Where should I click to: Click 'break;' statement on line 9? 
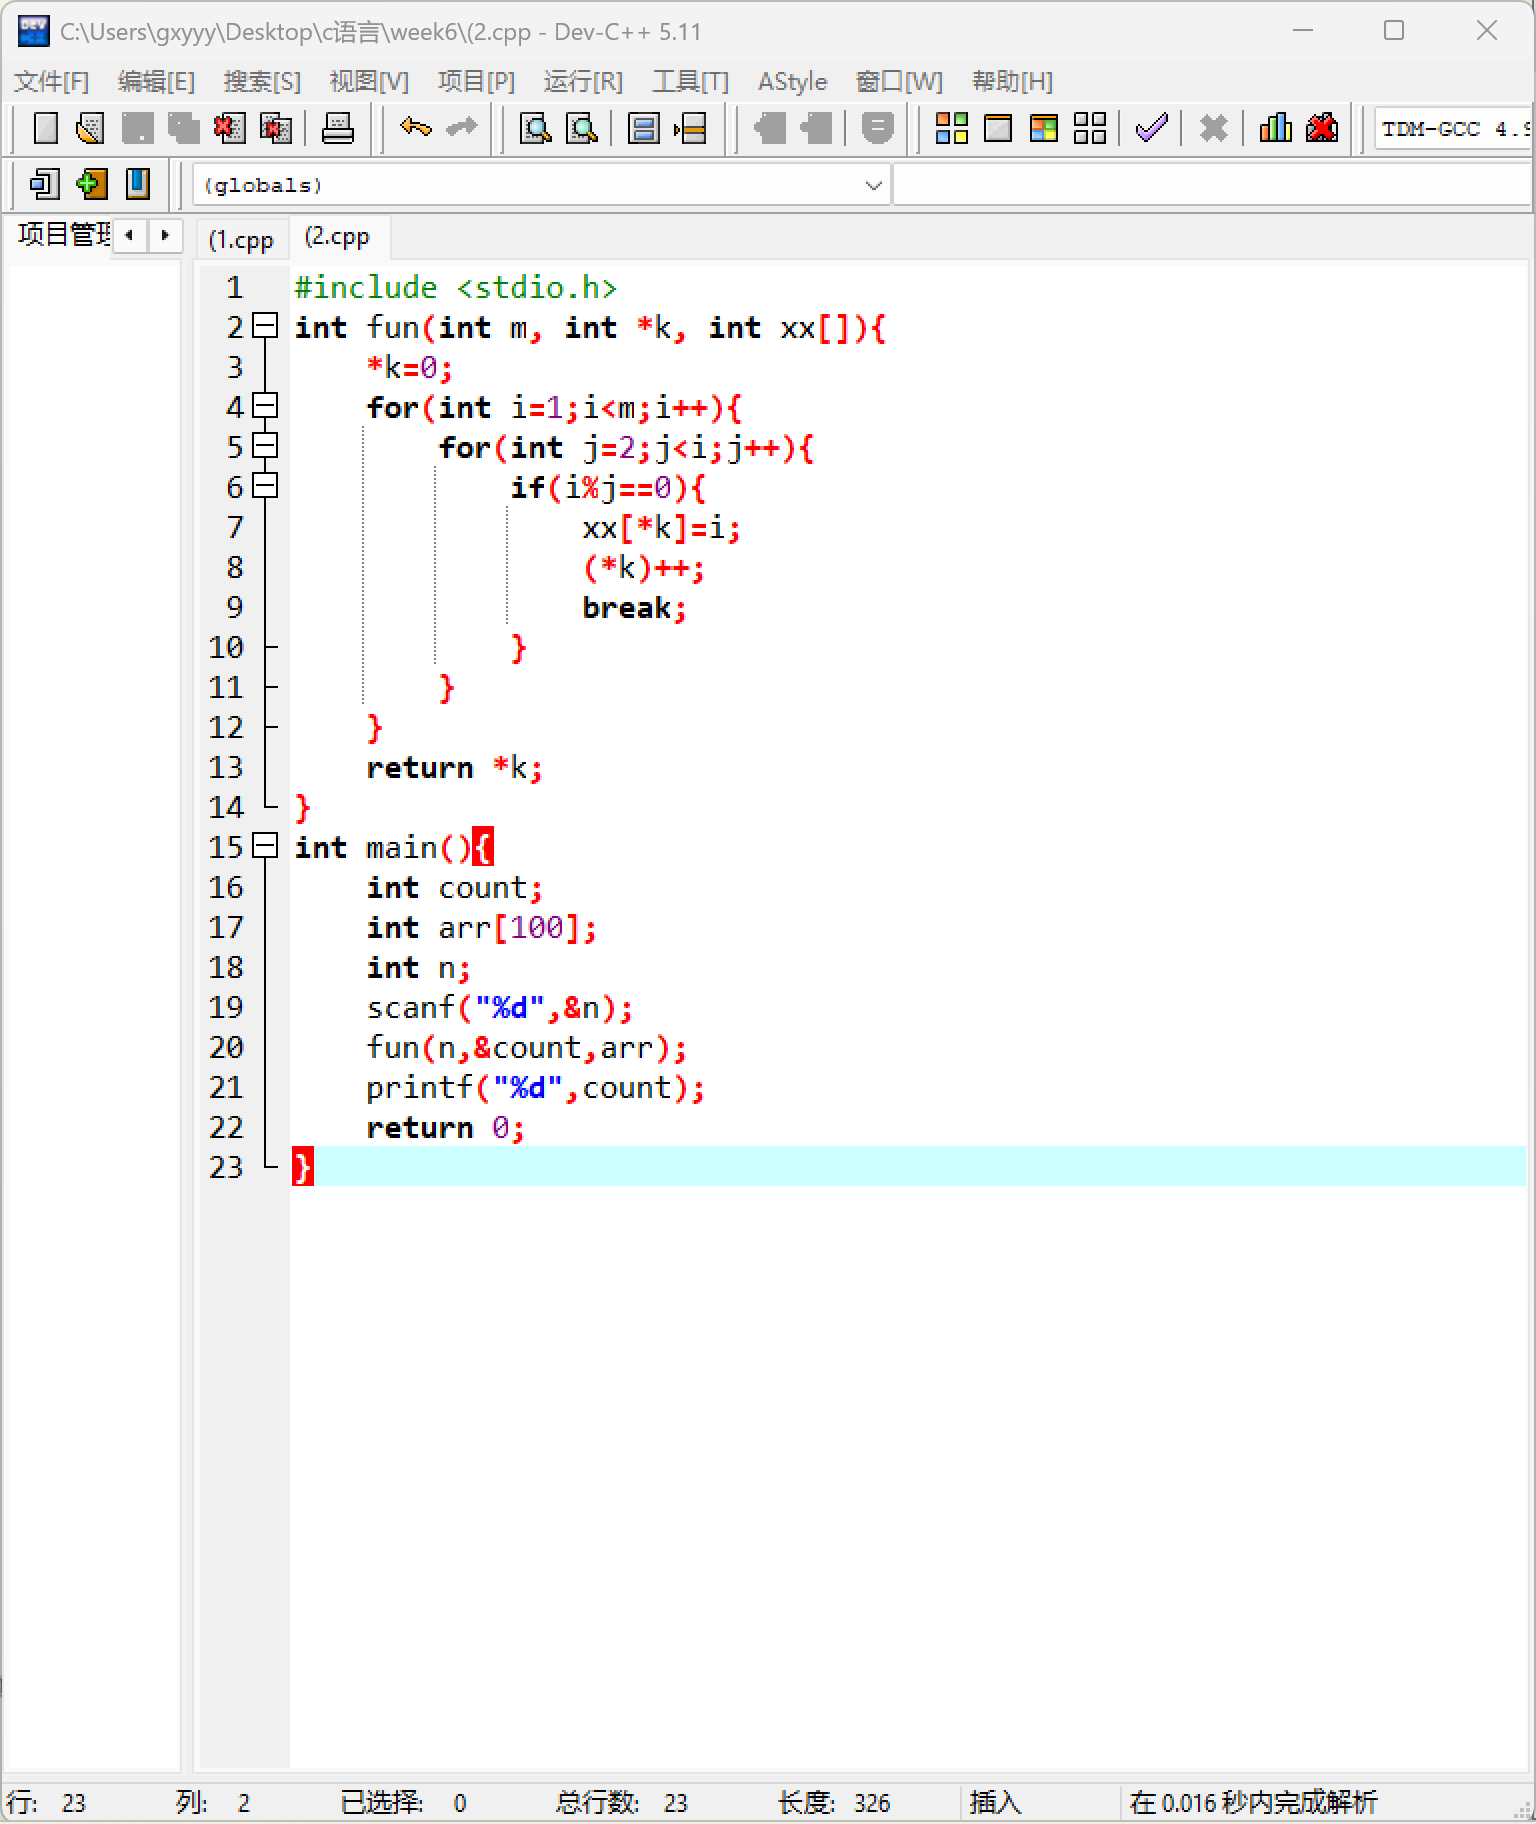(634, 607)
